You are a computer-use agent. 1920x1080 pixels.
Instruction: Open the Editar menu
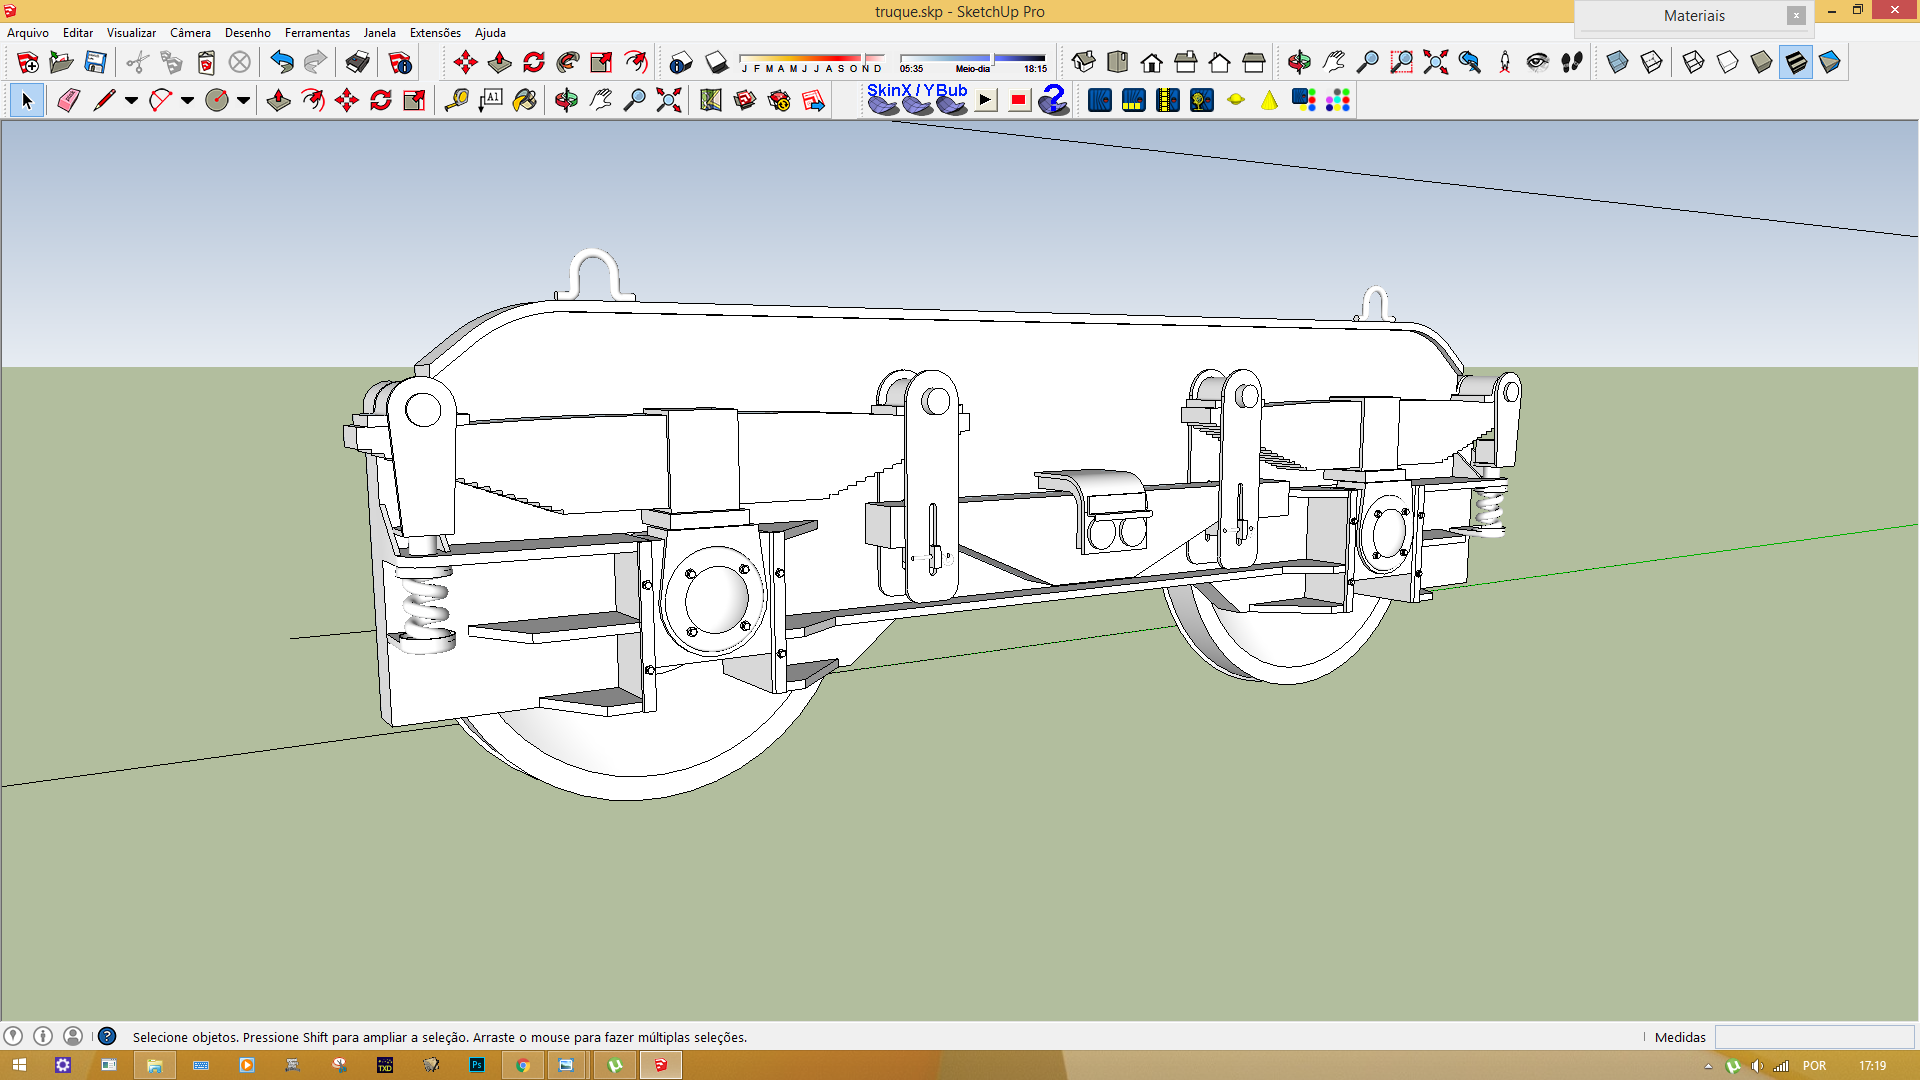click(x=78, y=33)
